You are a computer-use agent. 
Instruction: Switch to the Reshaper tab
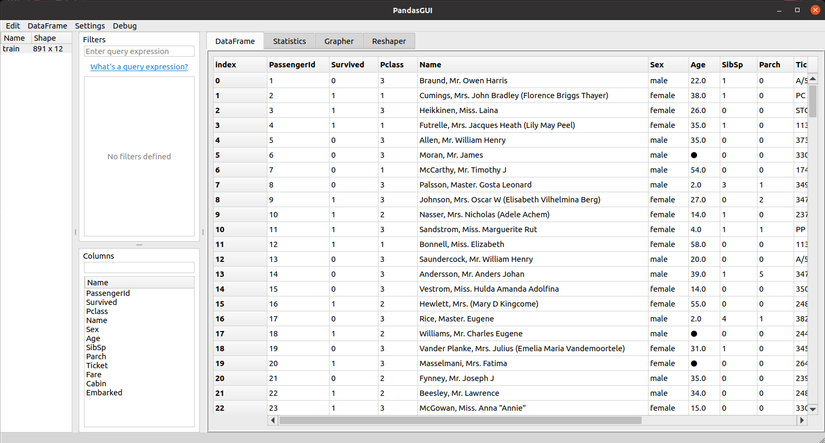tap(389, 41)
